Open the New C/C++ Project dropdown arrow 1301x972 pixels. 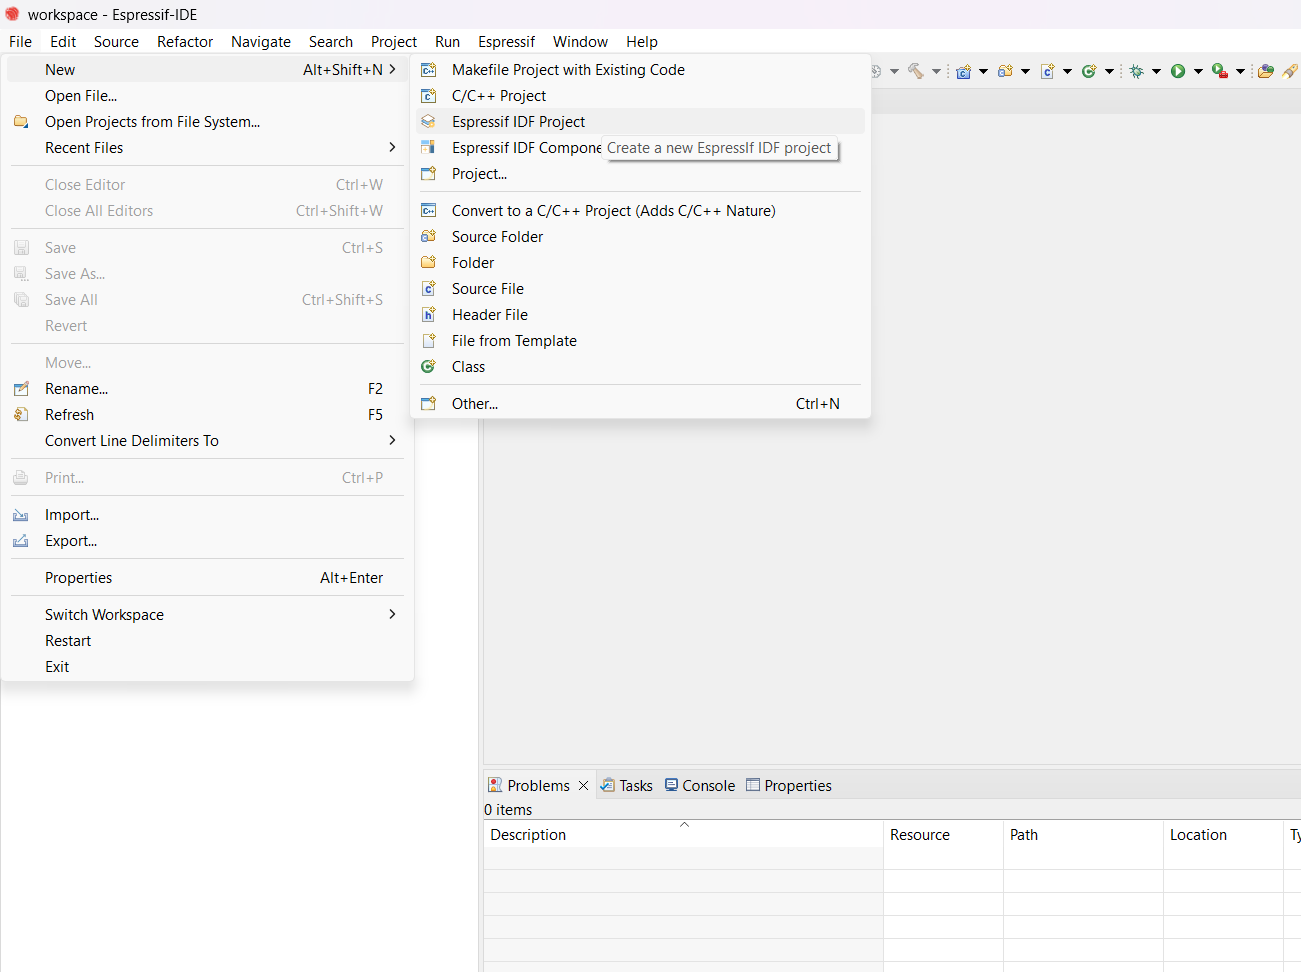(x=983, y=71)
